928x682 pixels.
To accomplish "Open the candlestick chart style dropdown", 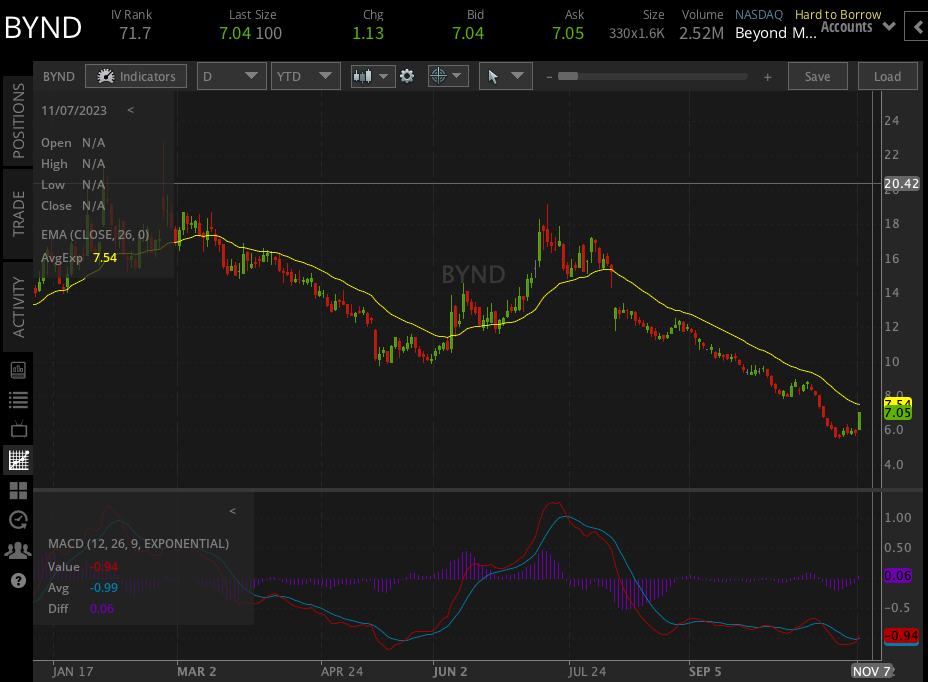I will [x=372, y=76].
